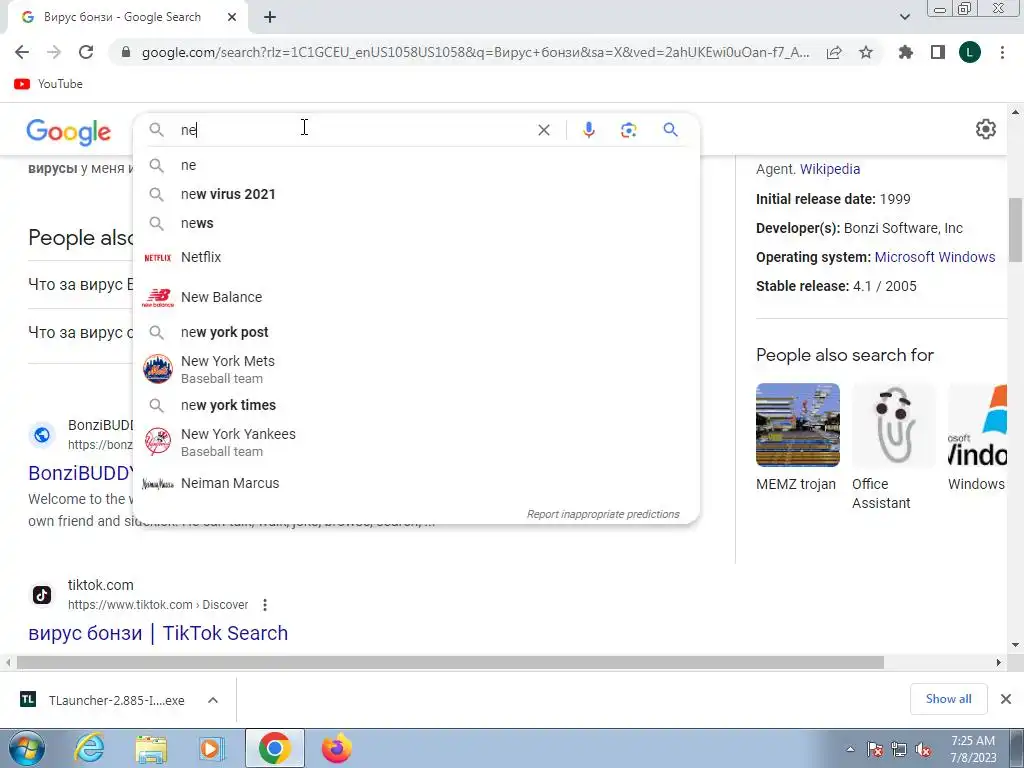Image resolution: width=1024 pixels, height=768 pixels.
Task: Show hidden system tray icons
Action: (x=850, y=749)
